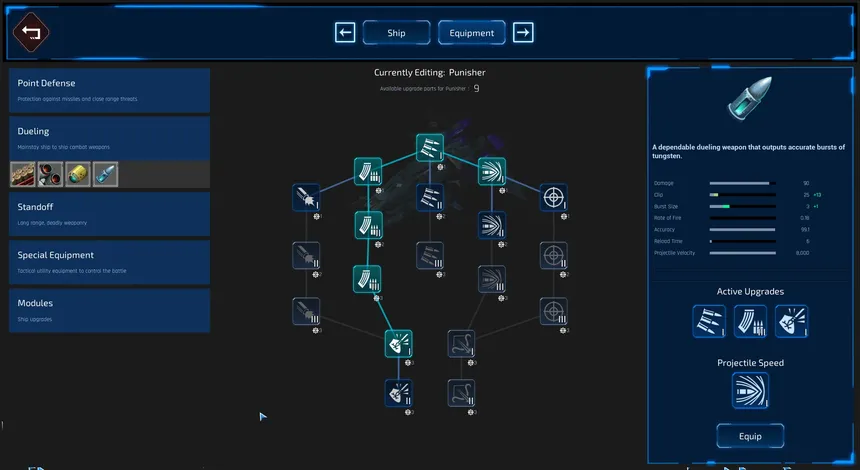Click the Burst Size stat bar

(x=743, y=206)
